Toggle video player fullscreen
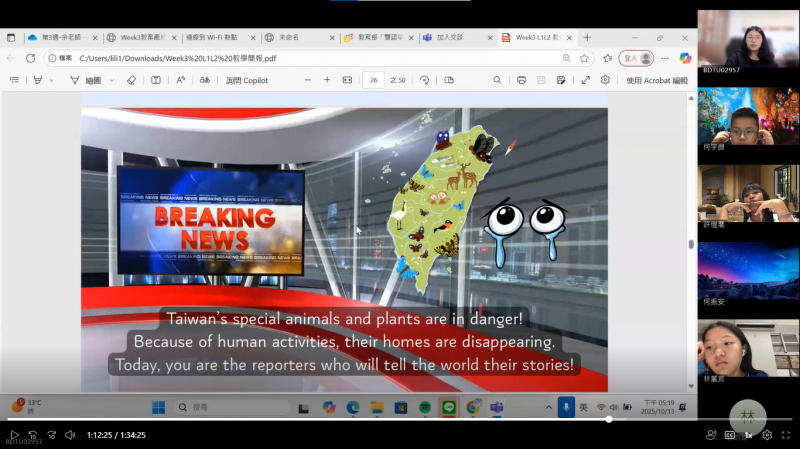Viewport: 800px width, 449px height. (x=786, y=435)
